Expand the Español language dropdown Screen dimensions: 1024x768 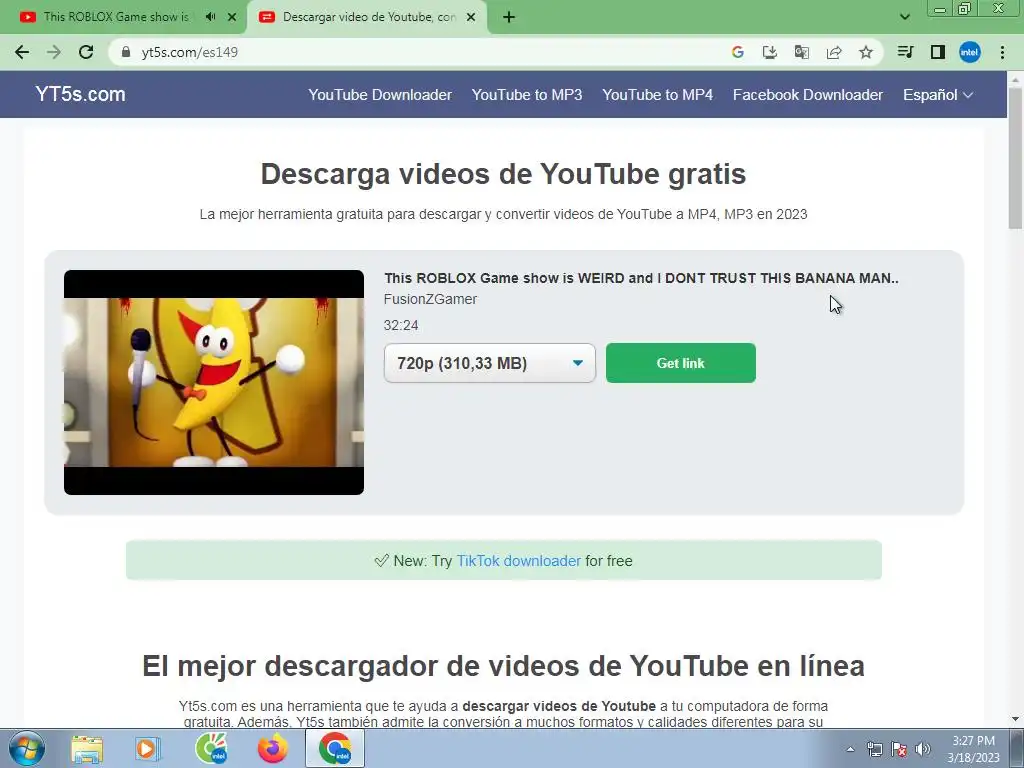tap(938, 95)
